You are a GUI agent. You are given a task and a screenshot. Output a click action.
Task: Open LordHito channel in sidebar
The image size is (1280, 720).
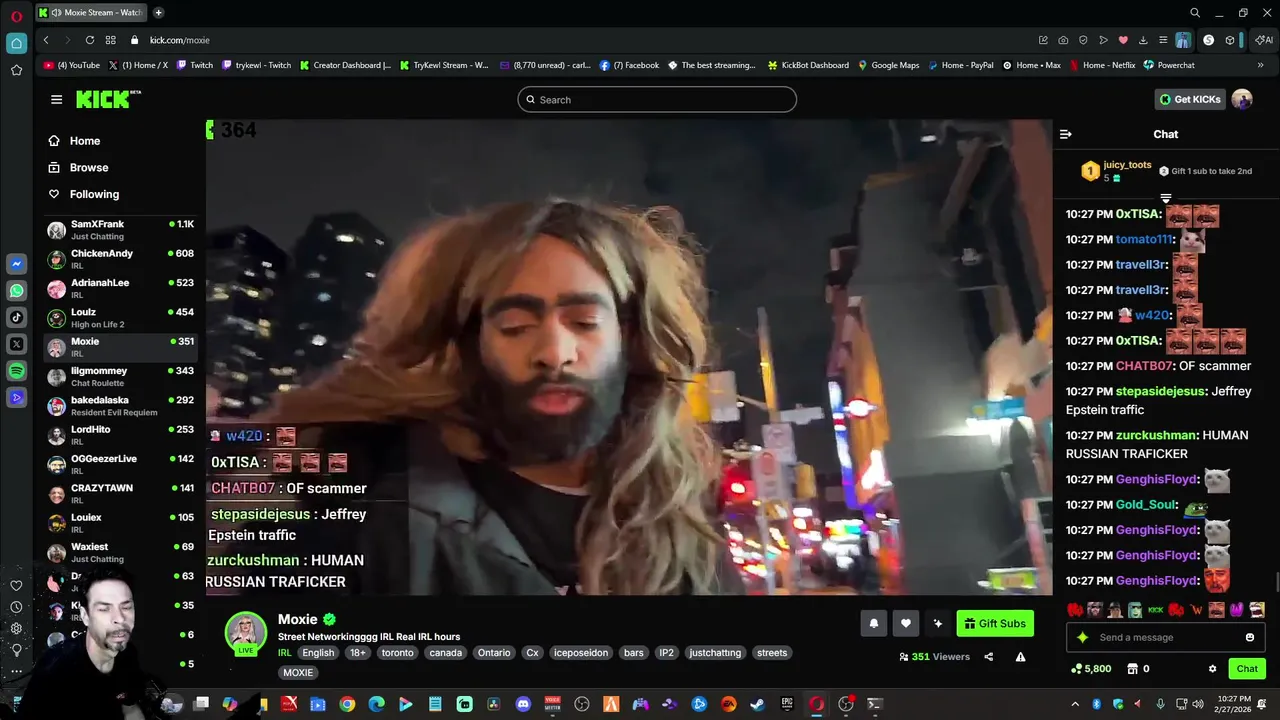tap(120, 434)
